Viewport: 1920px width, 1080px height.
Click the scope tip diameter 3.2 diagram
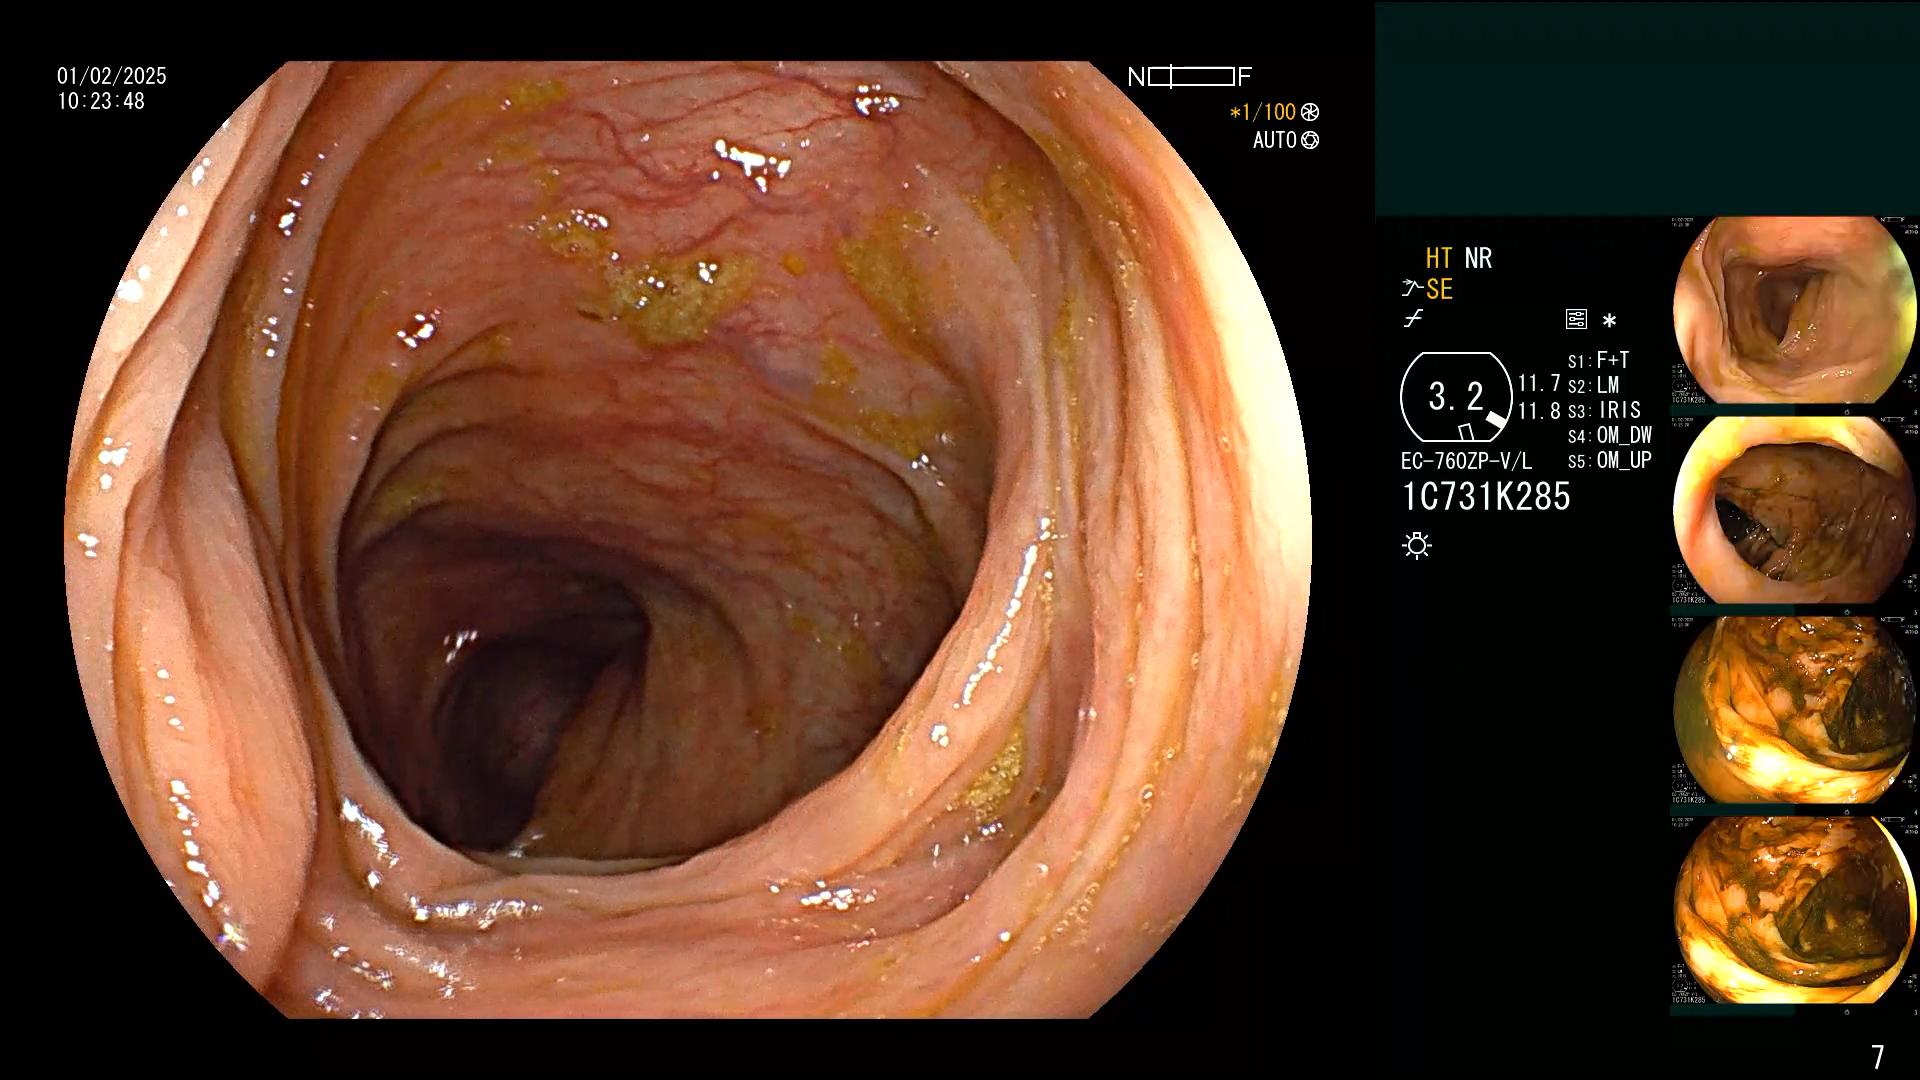pyautogui.click(x=1456, y=397)
